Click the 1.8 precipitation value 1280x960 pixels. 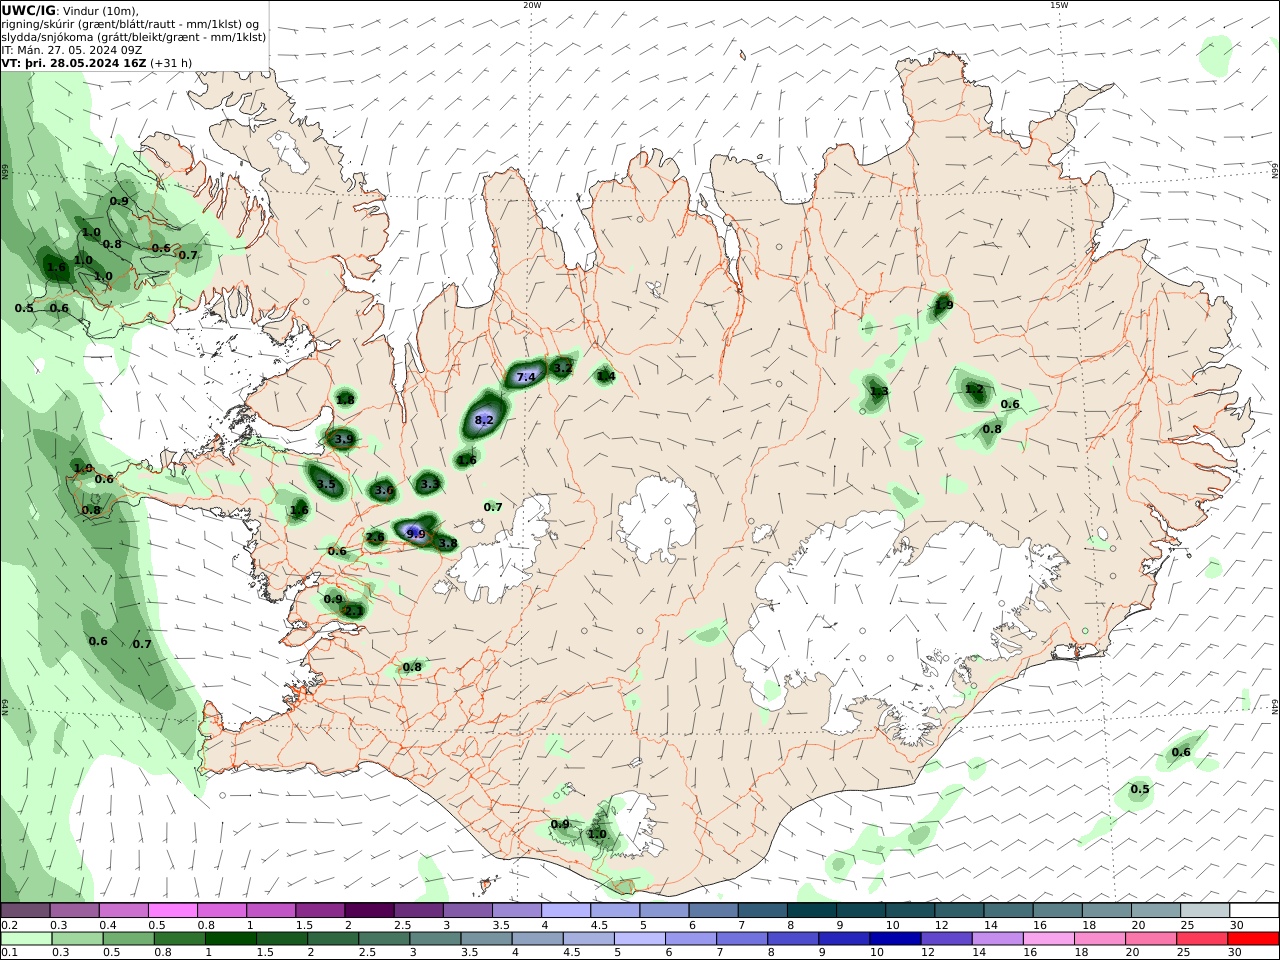[x=345, y=400]
